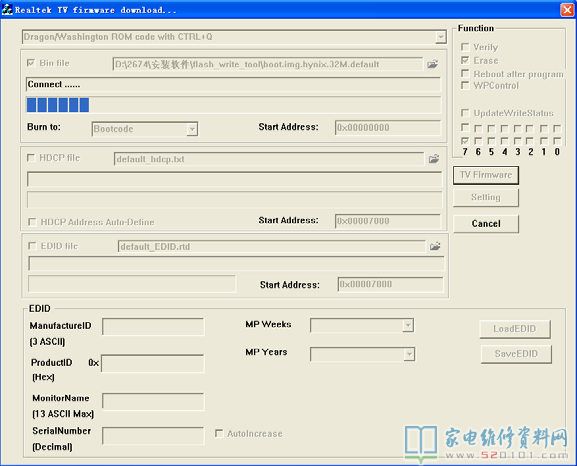The width and height of the screenshot is (577, 466).
Task: Click the Bin file path field
Action: click(x=268, y=64)
